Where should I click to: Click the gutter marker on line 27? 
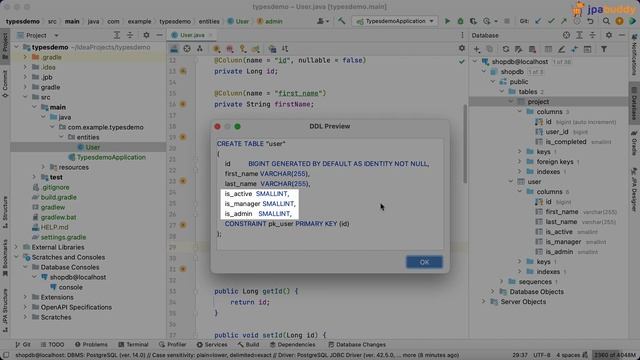coord(183,225)
